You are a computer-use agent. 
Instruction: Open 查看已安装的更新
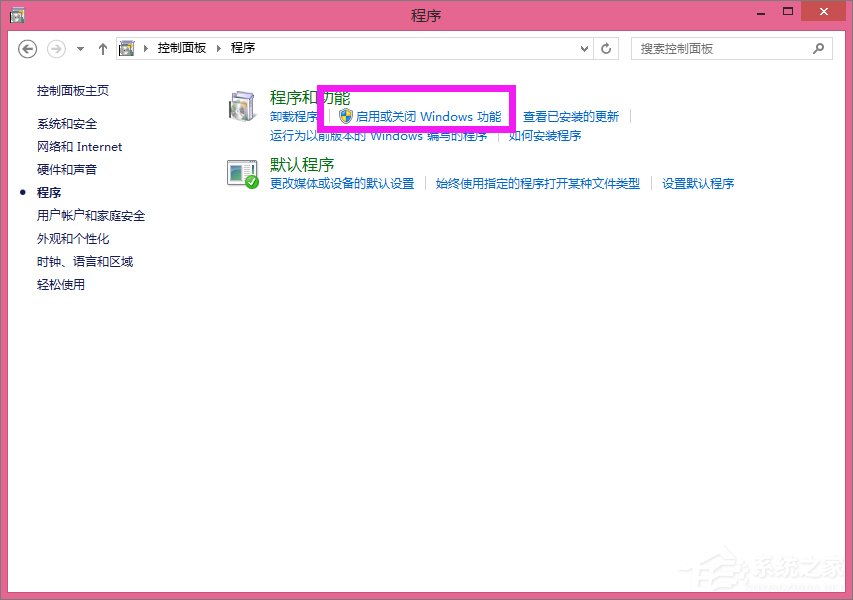571,116
